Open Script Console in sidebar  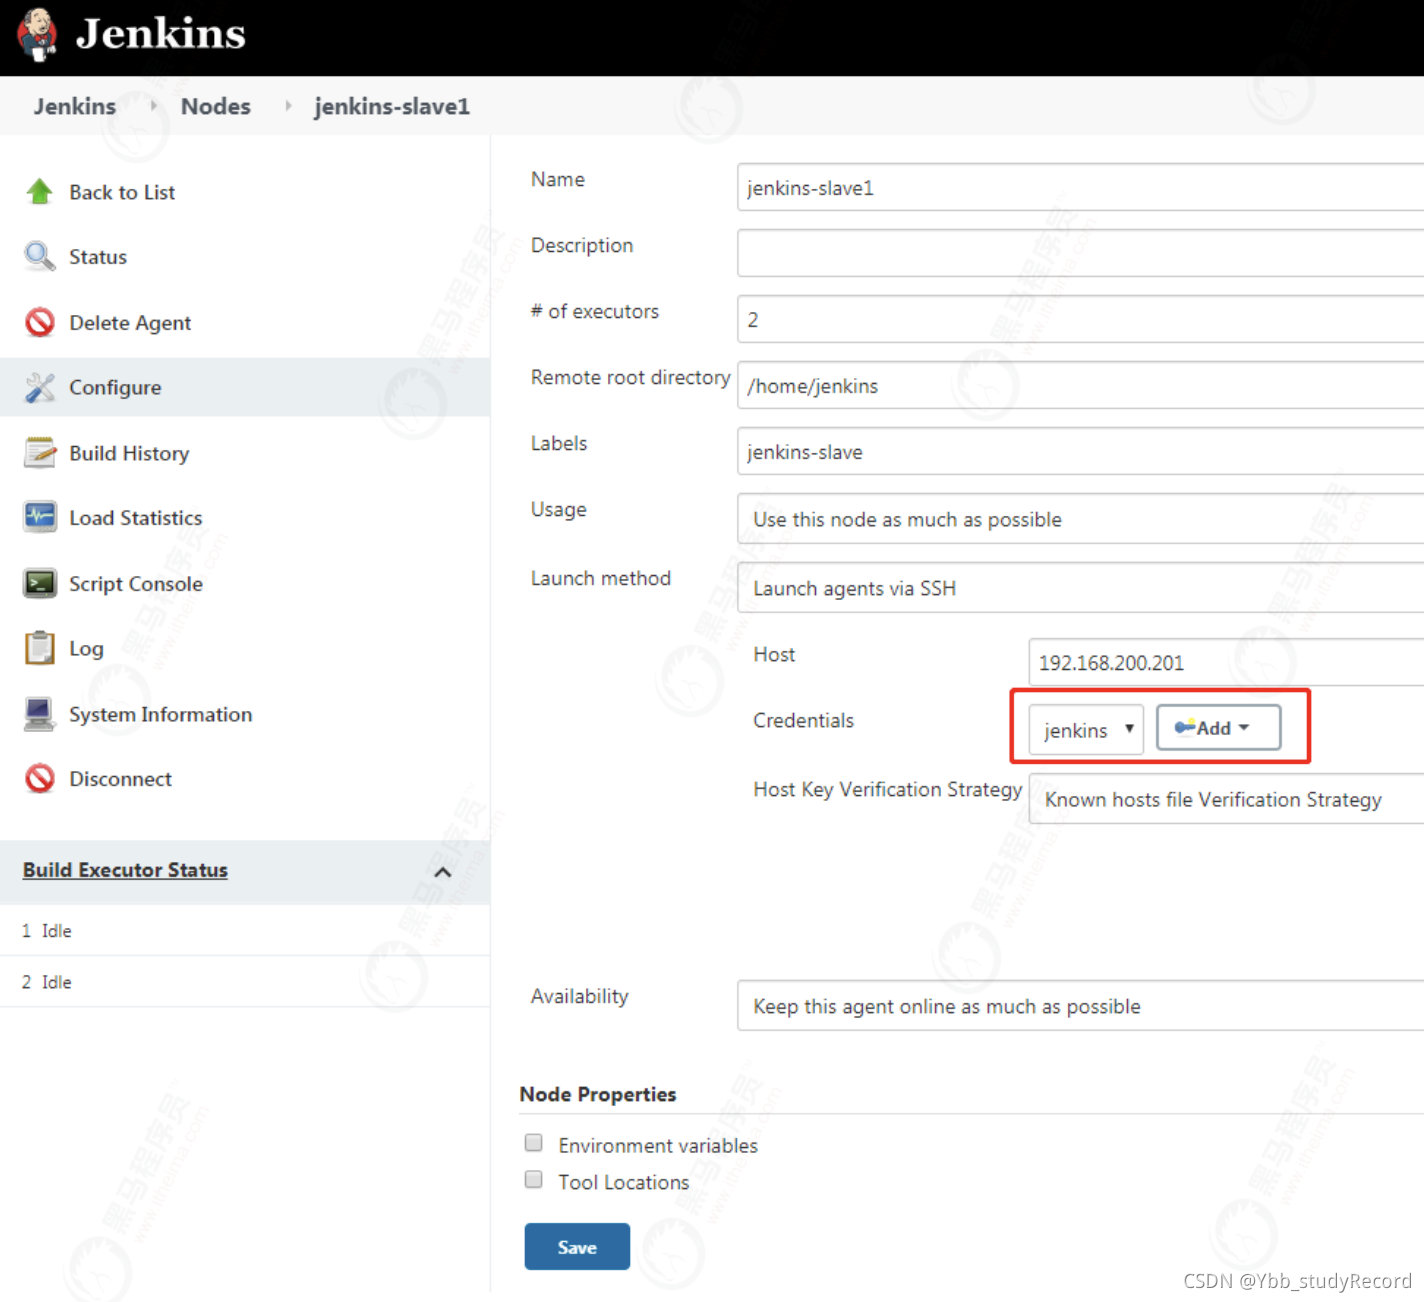point(136,584)
